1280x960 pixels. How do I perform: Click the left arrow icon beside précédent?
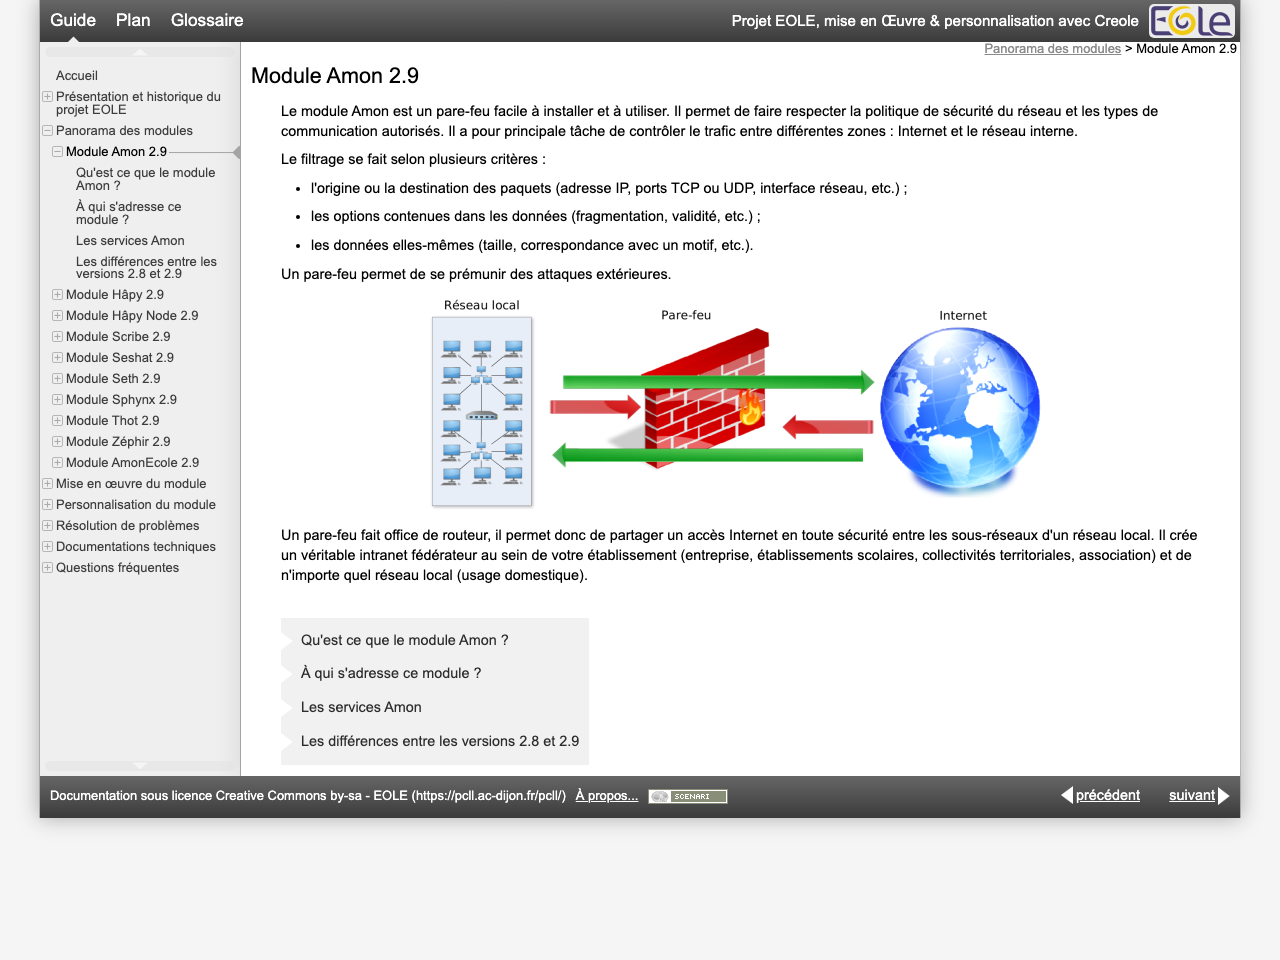point(1067,796)
